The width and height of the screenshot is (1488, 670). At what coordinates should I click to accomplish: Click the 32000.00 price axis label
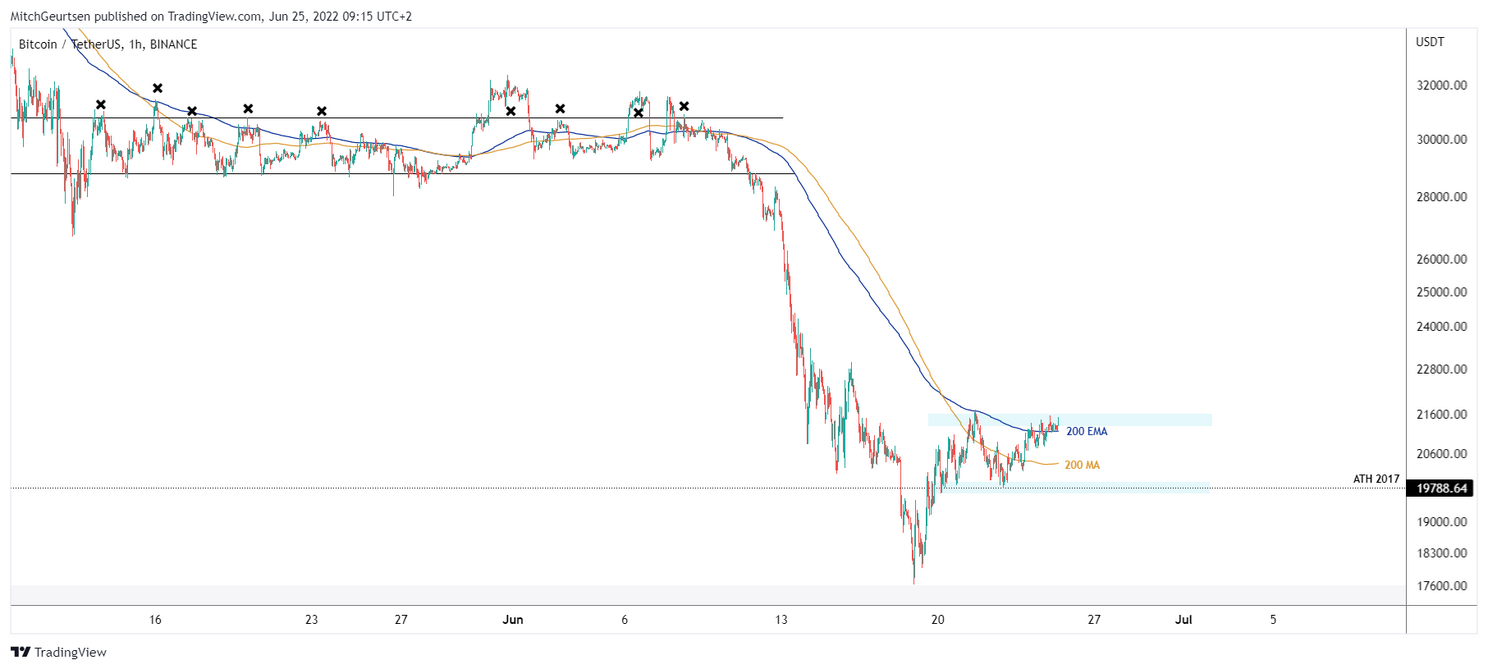coord(1441,86)
